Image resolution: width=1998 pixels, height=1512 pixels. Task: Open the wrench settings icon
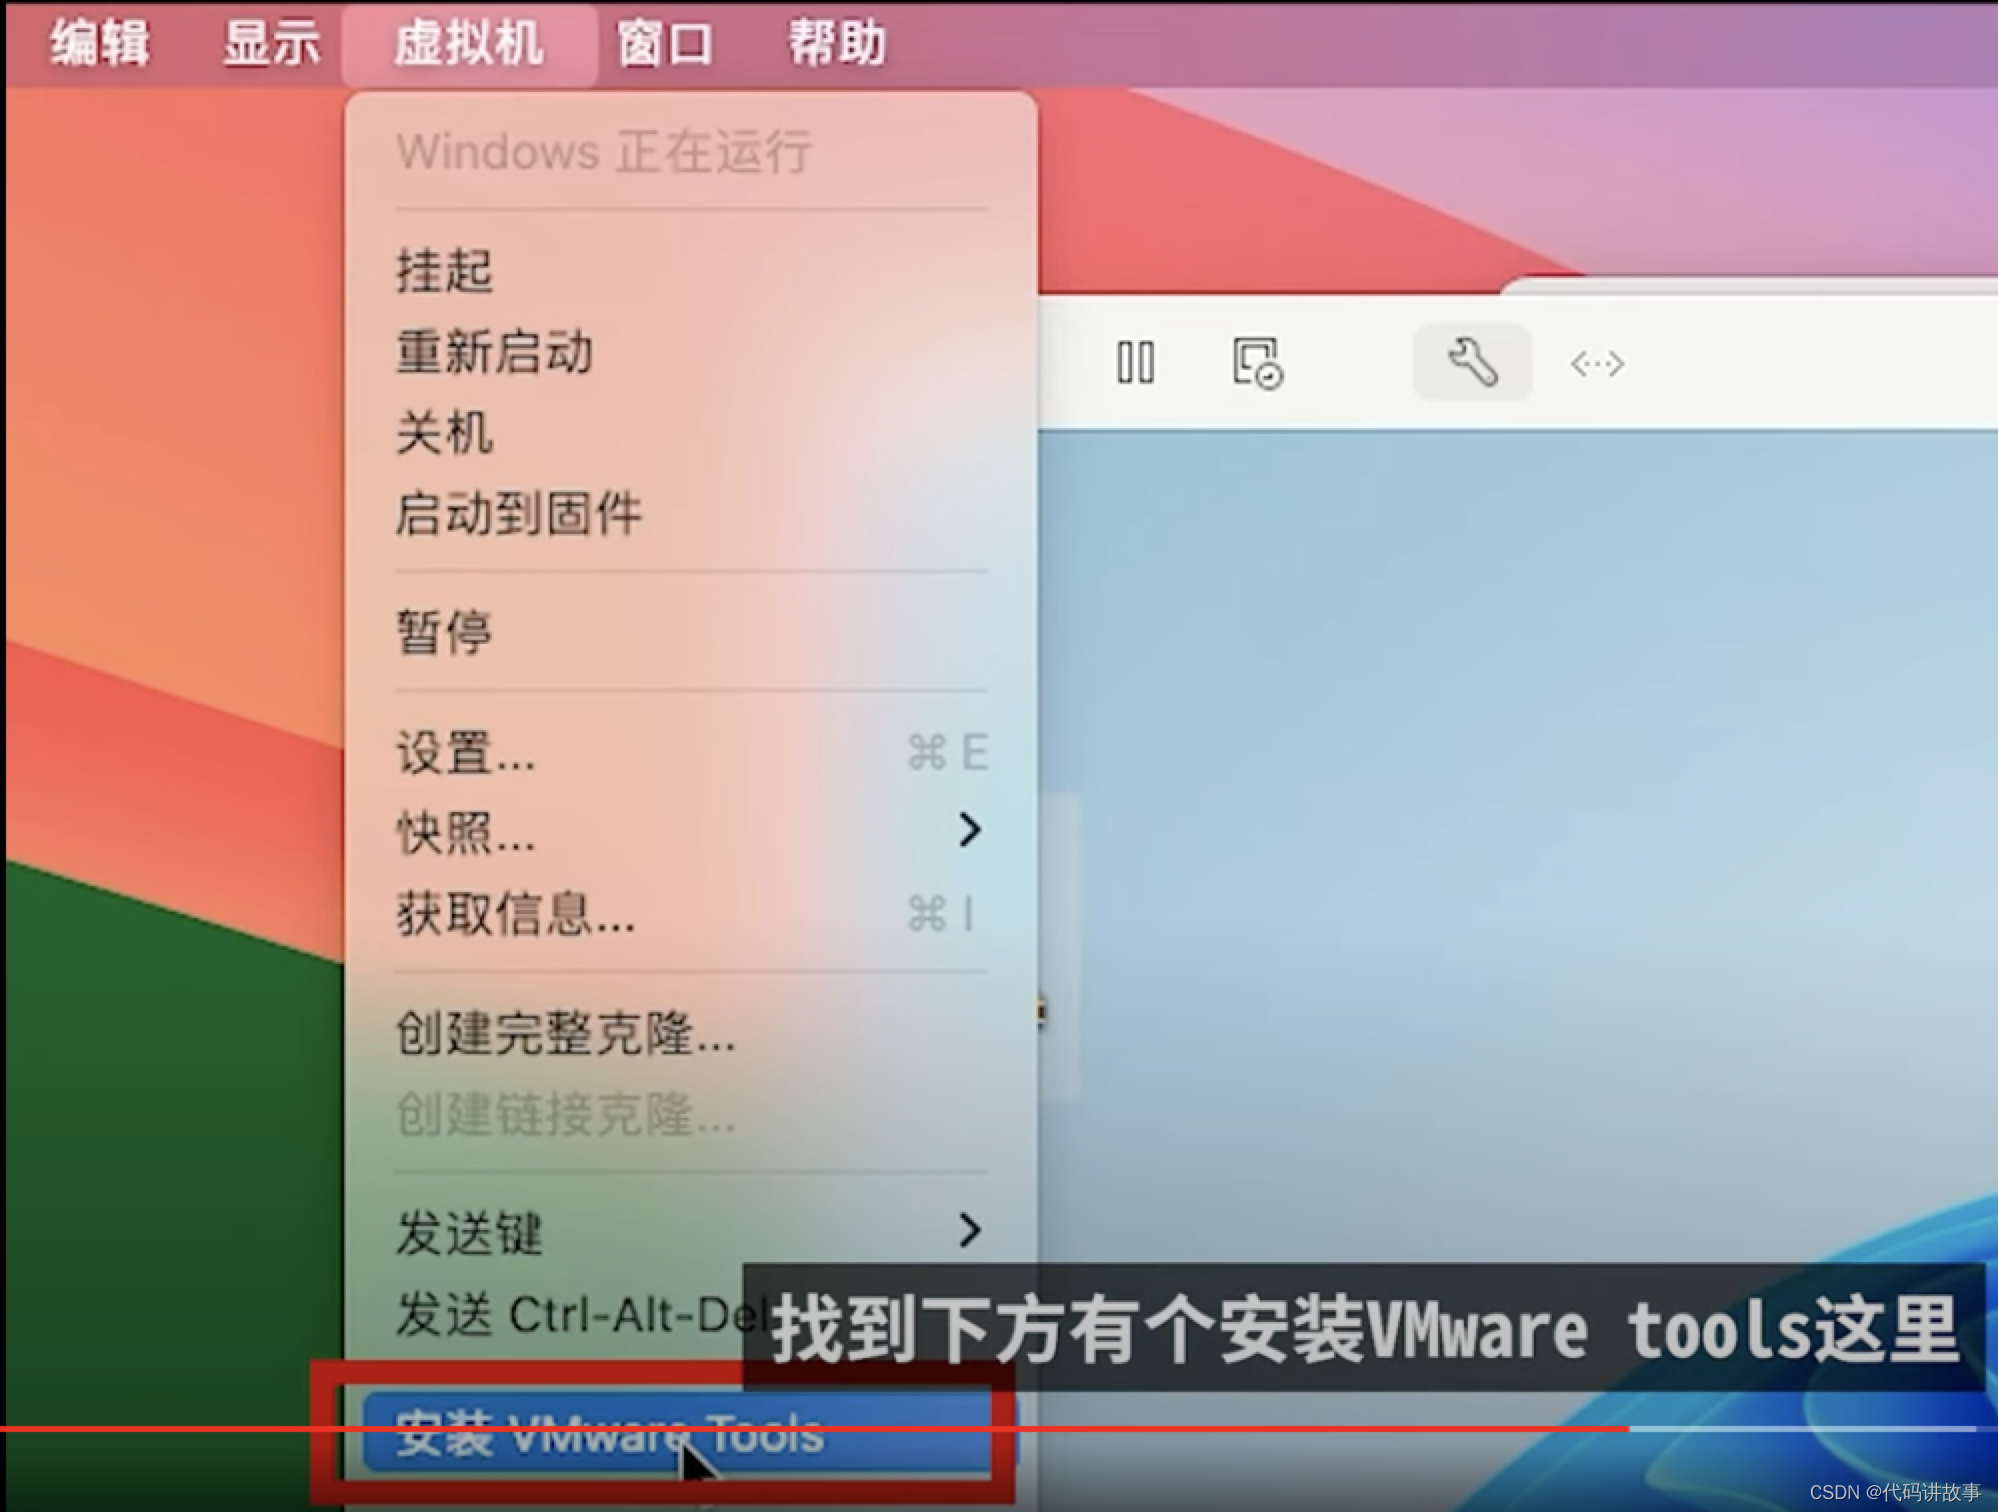[x=1472, y=362]
